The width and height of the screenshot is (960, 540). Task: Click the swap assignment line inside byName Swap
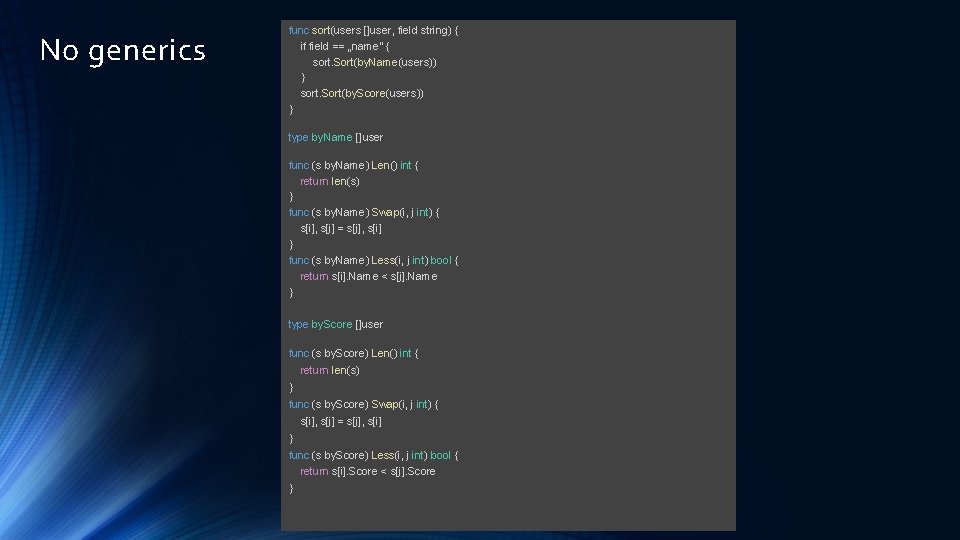coord(341,228)
